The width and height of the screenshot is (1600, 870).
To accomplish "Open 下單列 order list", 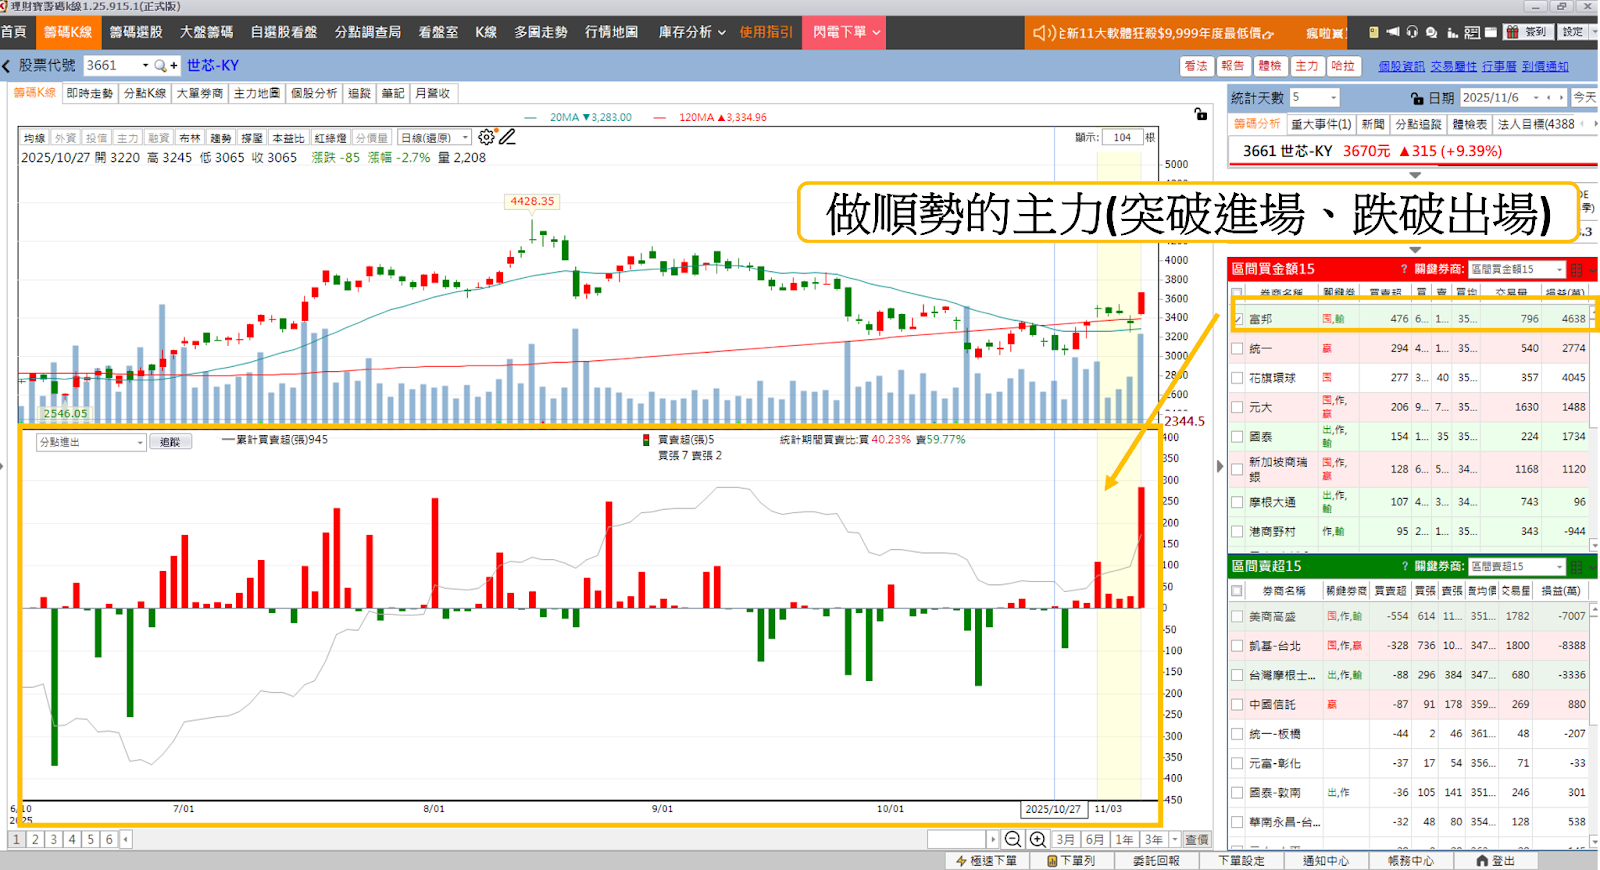I will pyautogui.click(x=1071, y=861).
